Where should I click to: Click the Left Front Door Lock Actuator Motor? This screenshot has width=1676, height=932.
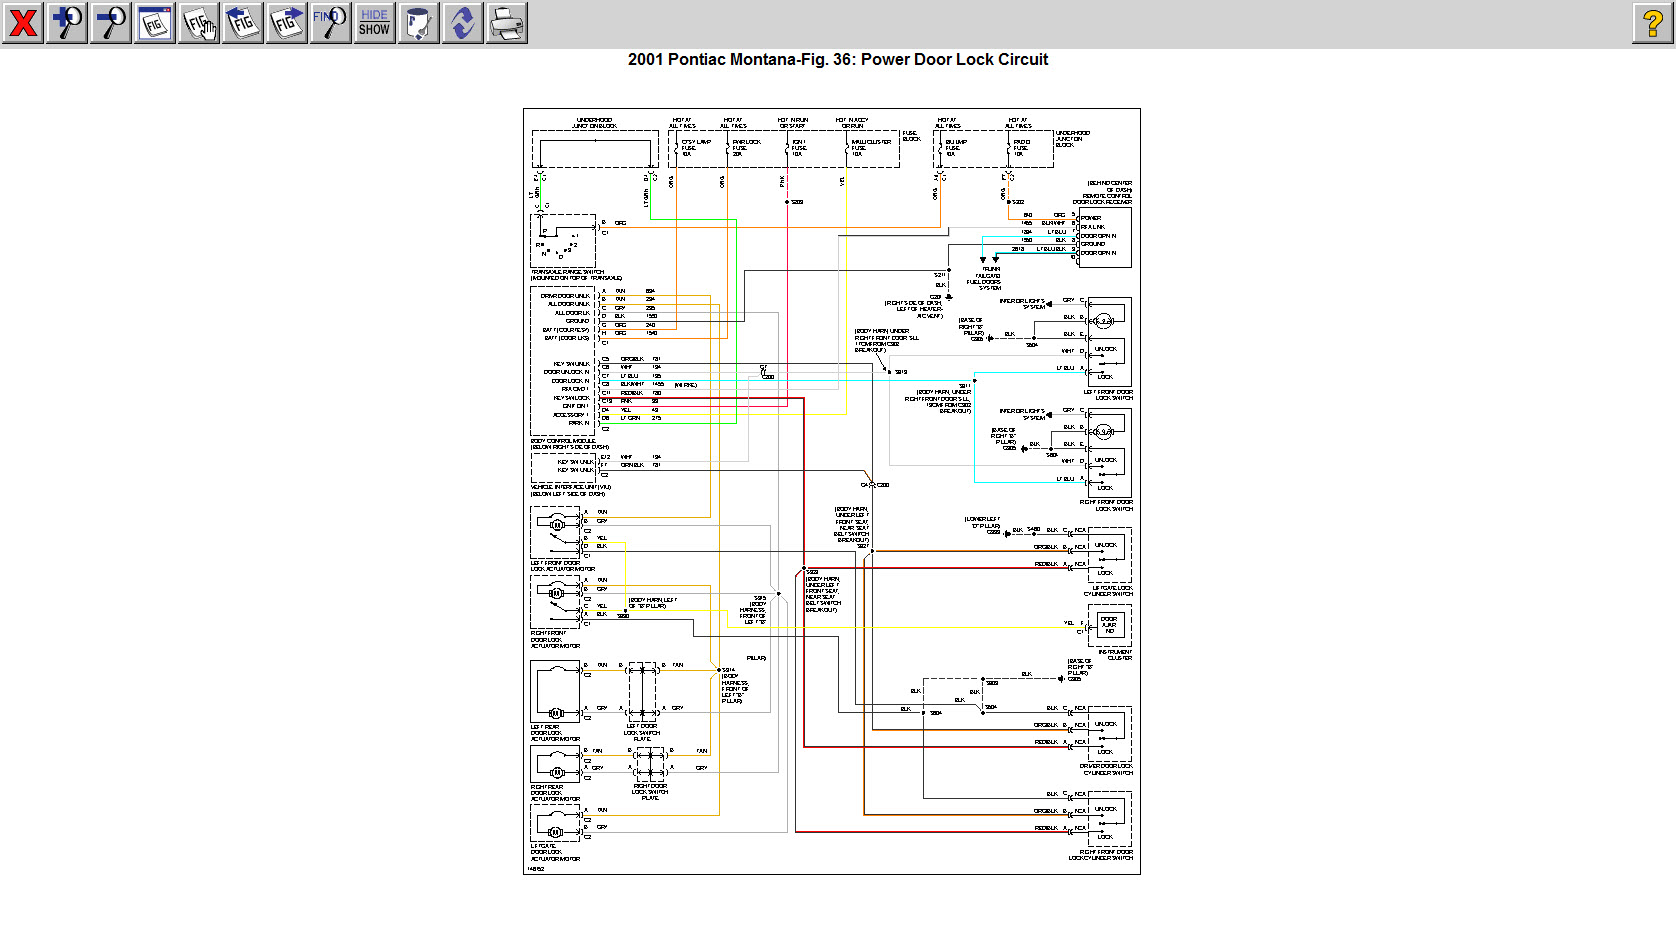click(556, 530)
